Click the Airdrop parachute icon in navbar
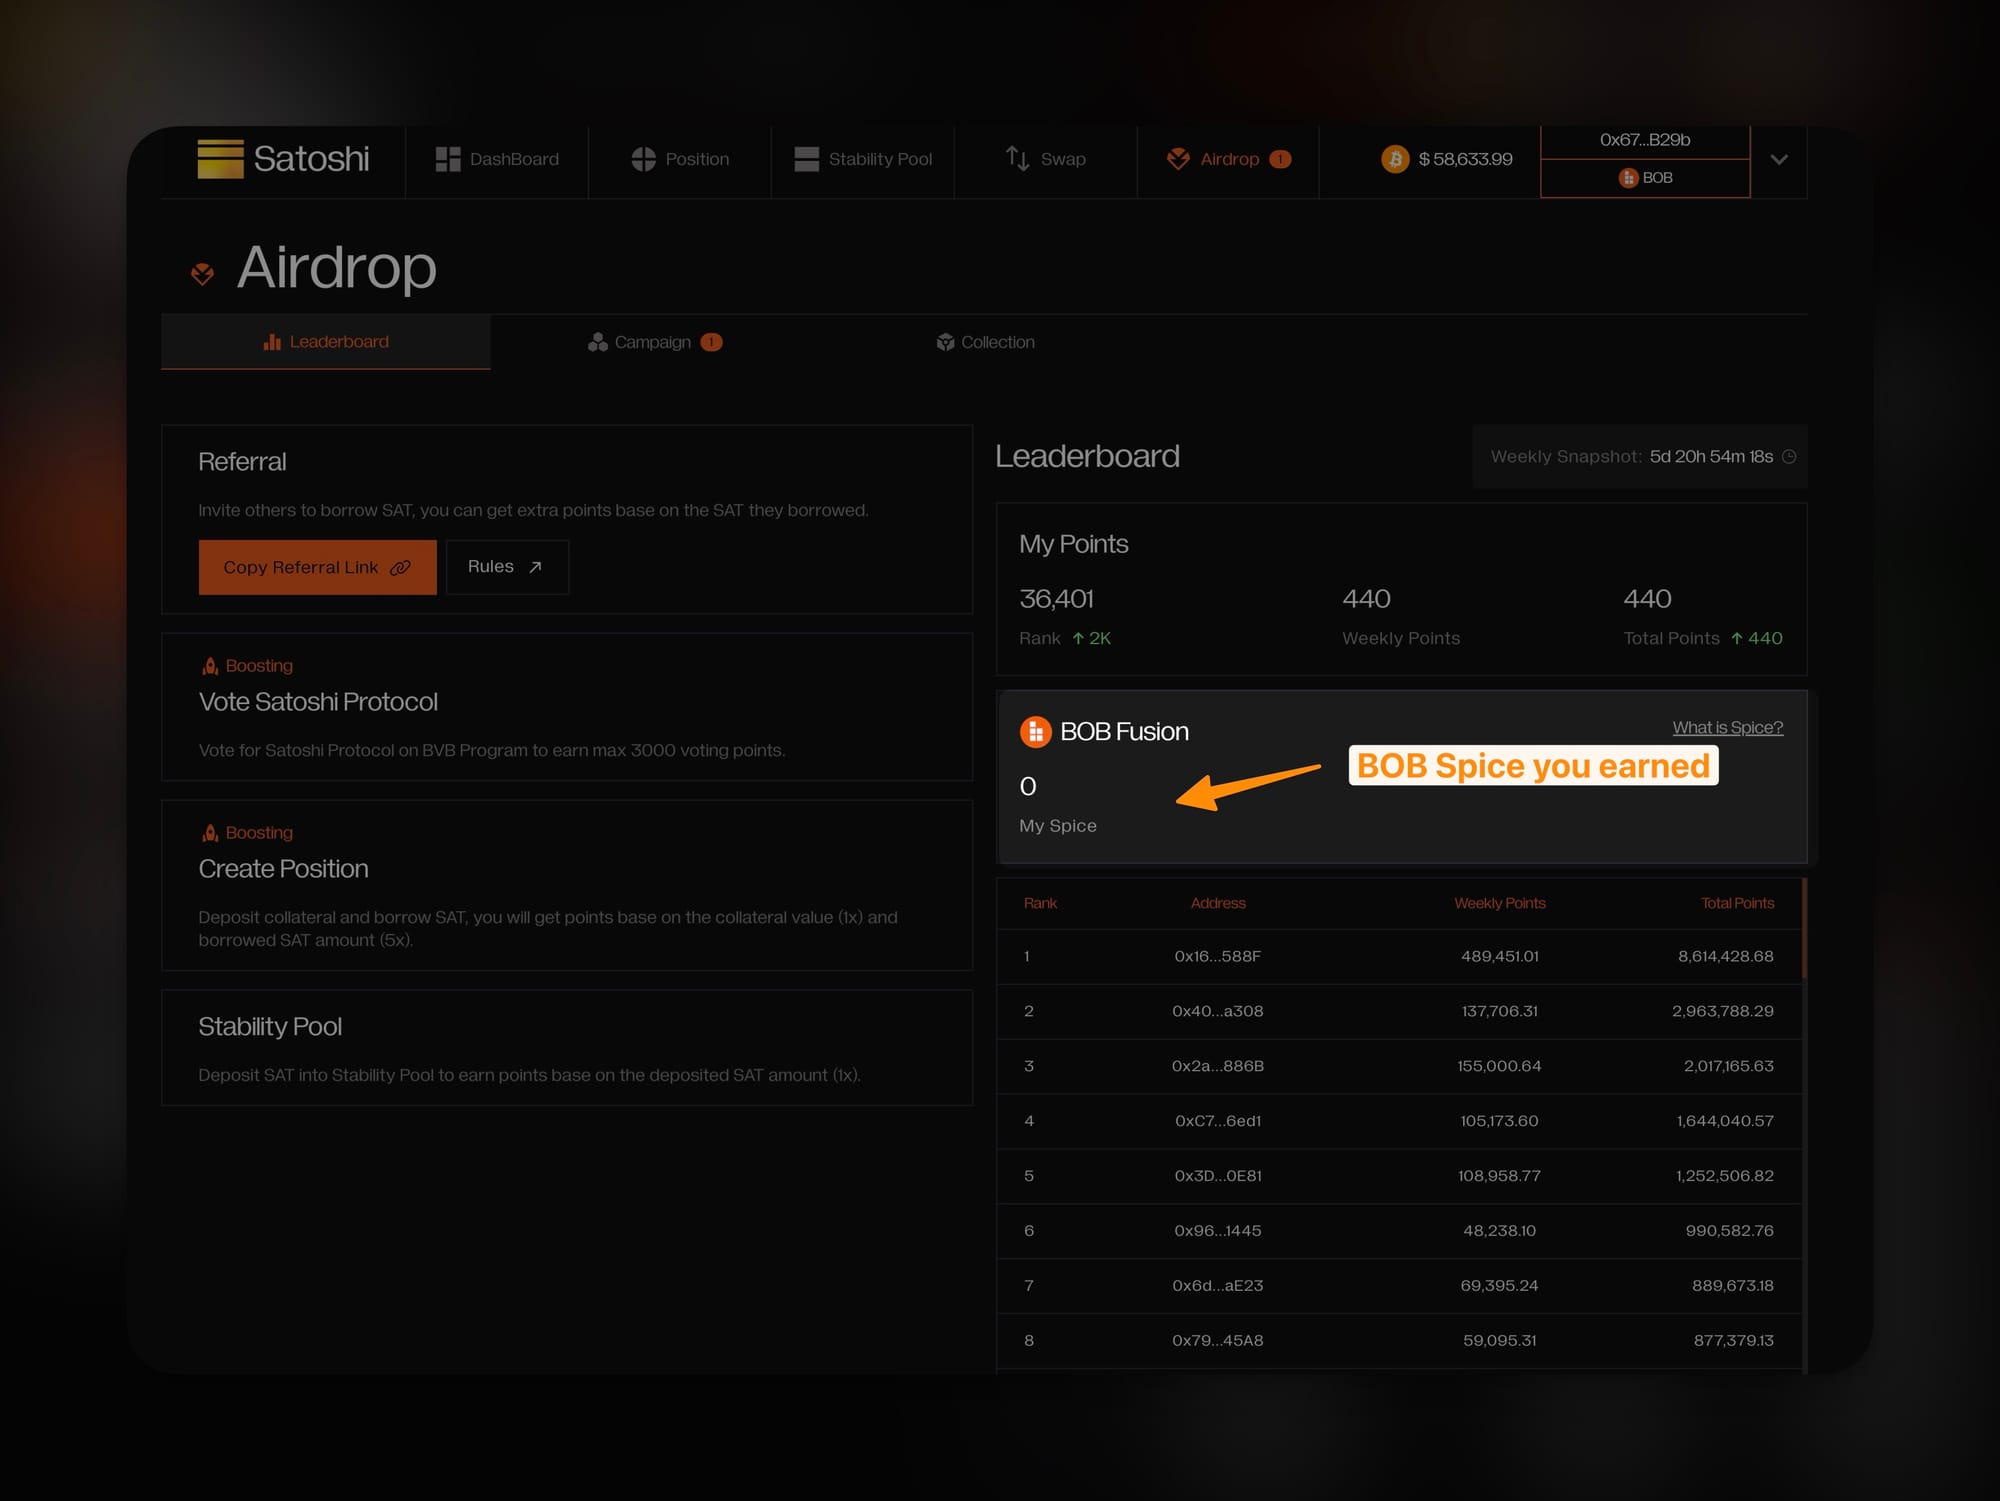Image resolution: width=2000 pixels, height=1501 pixels. coord(1178,159)
